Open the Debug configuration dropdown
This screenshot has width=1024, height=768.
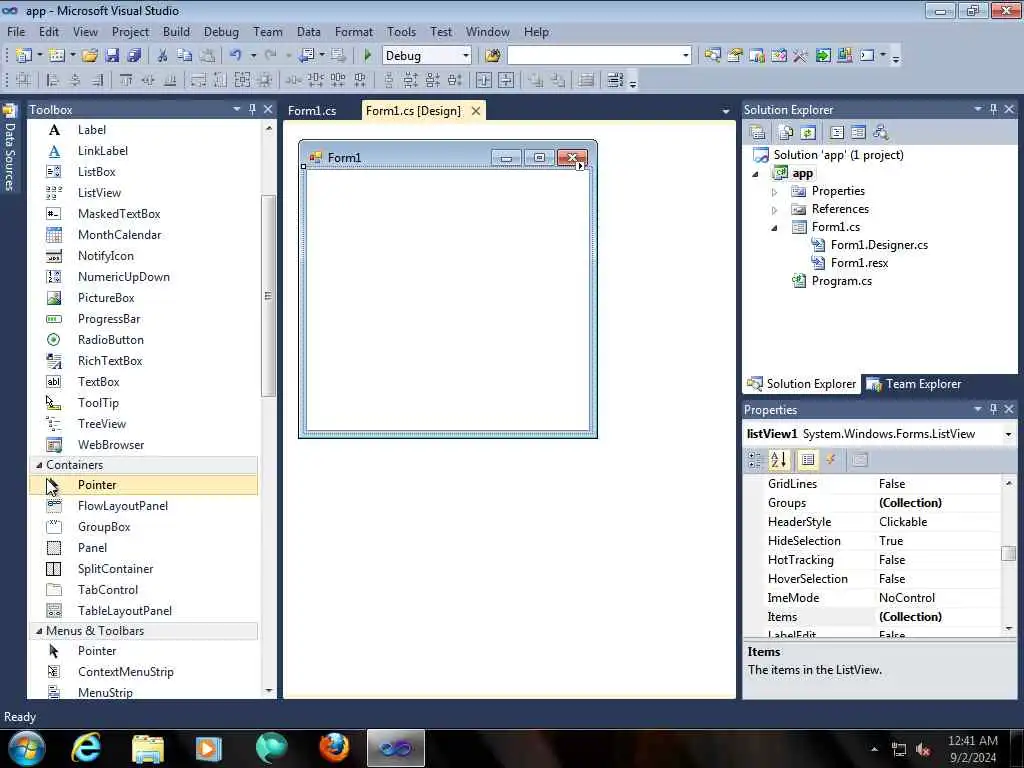coord(466,56)
